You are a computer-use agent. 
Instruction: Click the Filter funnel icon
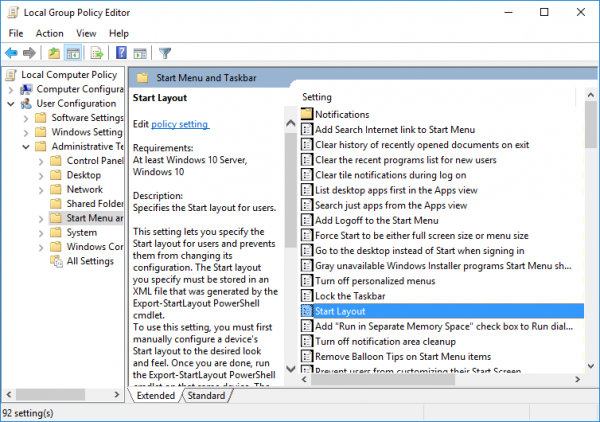coord(165,53)
